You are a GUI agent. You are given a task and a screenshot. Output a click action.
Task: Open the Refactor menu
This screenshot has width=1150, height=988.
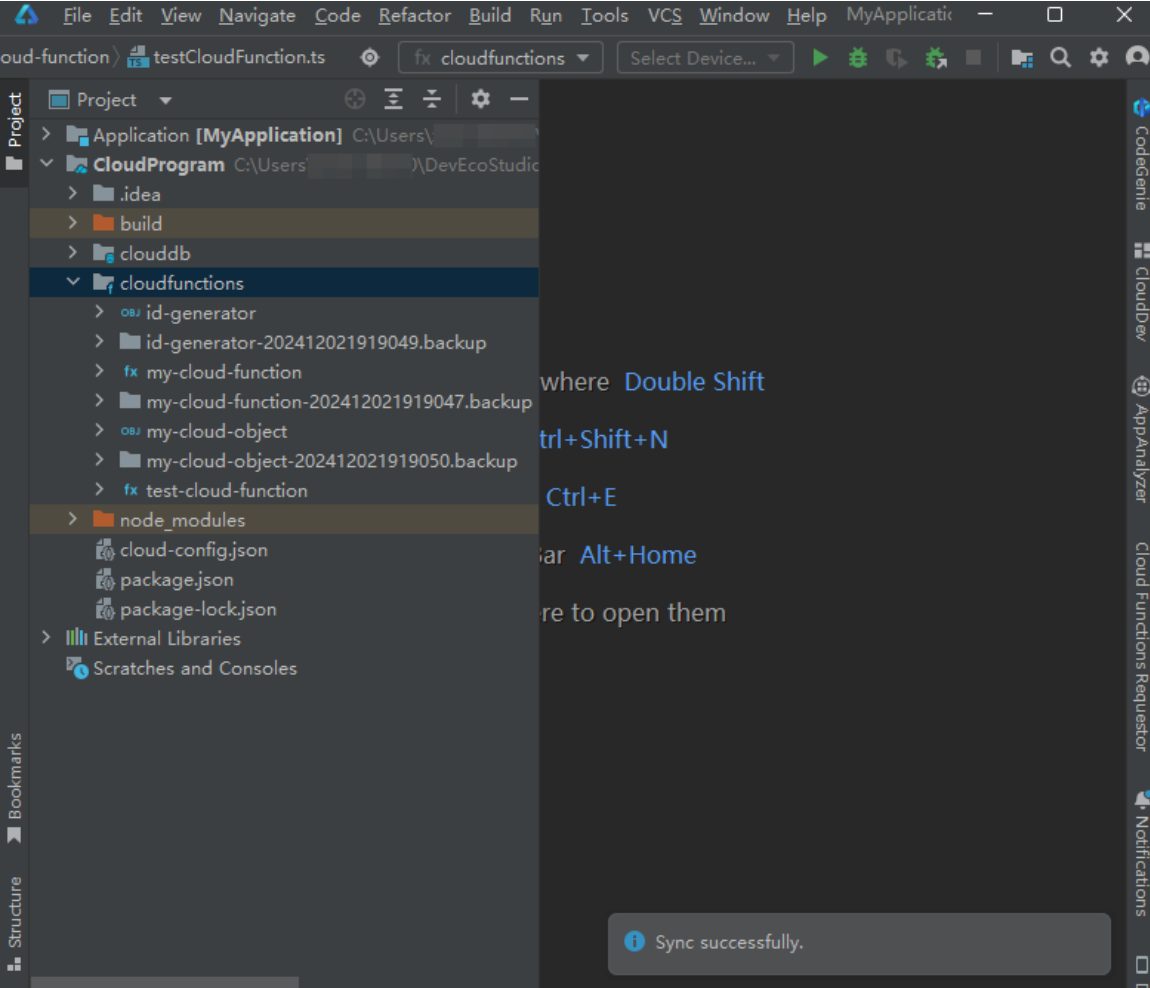(414, 15)
